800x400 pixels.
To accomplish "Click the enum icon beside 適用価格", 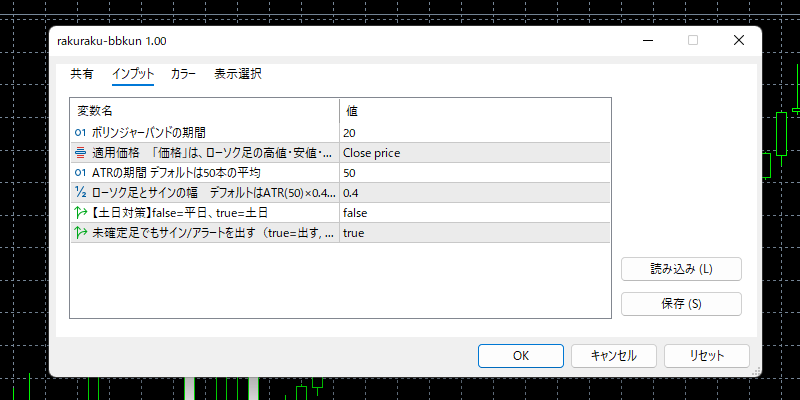I will pos(81,153).
